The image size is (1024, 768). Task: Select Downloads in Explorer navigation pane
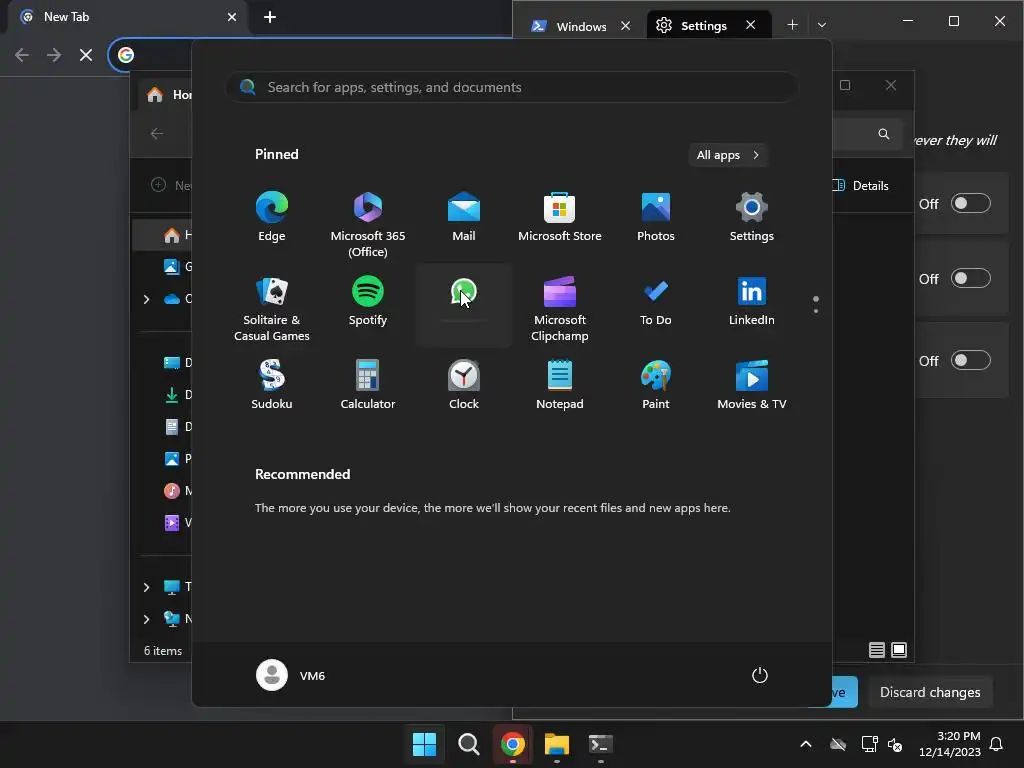[x=176, y=394]
